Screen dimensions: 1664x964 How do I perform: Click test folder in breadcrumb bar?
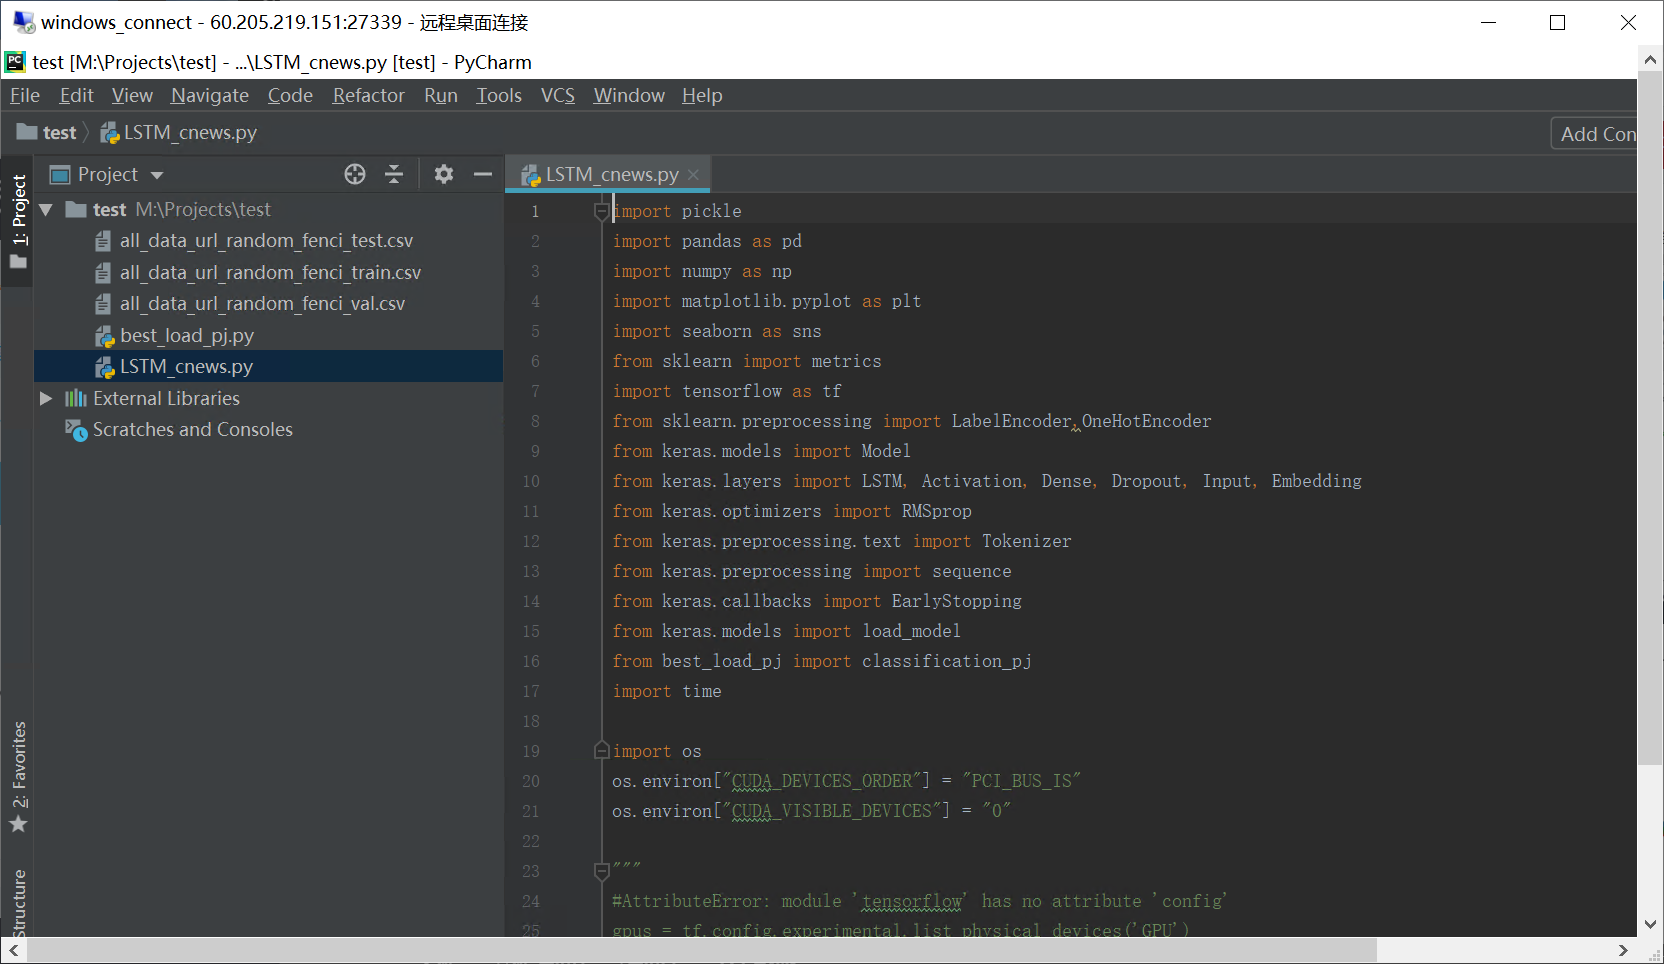[47, 132]
